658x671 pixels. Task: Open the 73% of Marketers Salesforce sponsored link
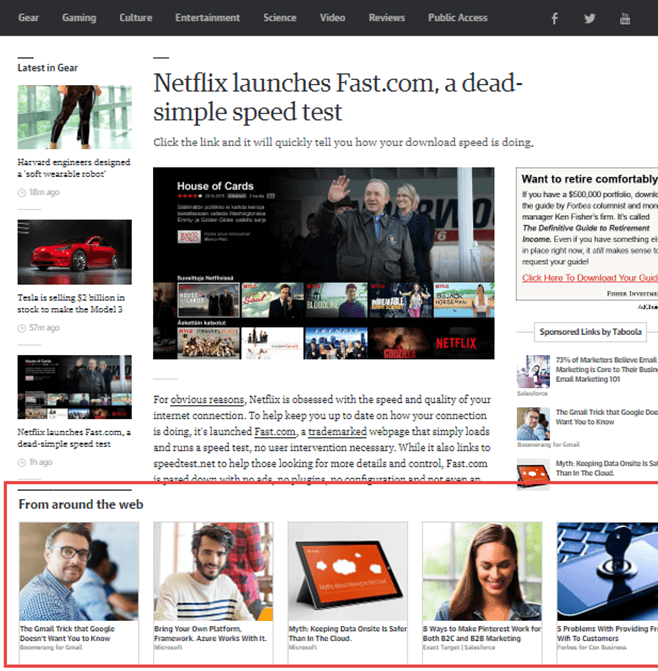coord(606,369)
